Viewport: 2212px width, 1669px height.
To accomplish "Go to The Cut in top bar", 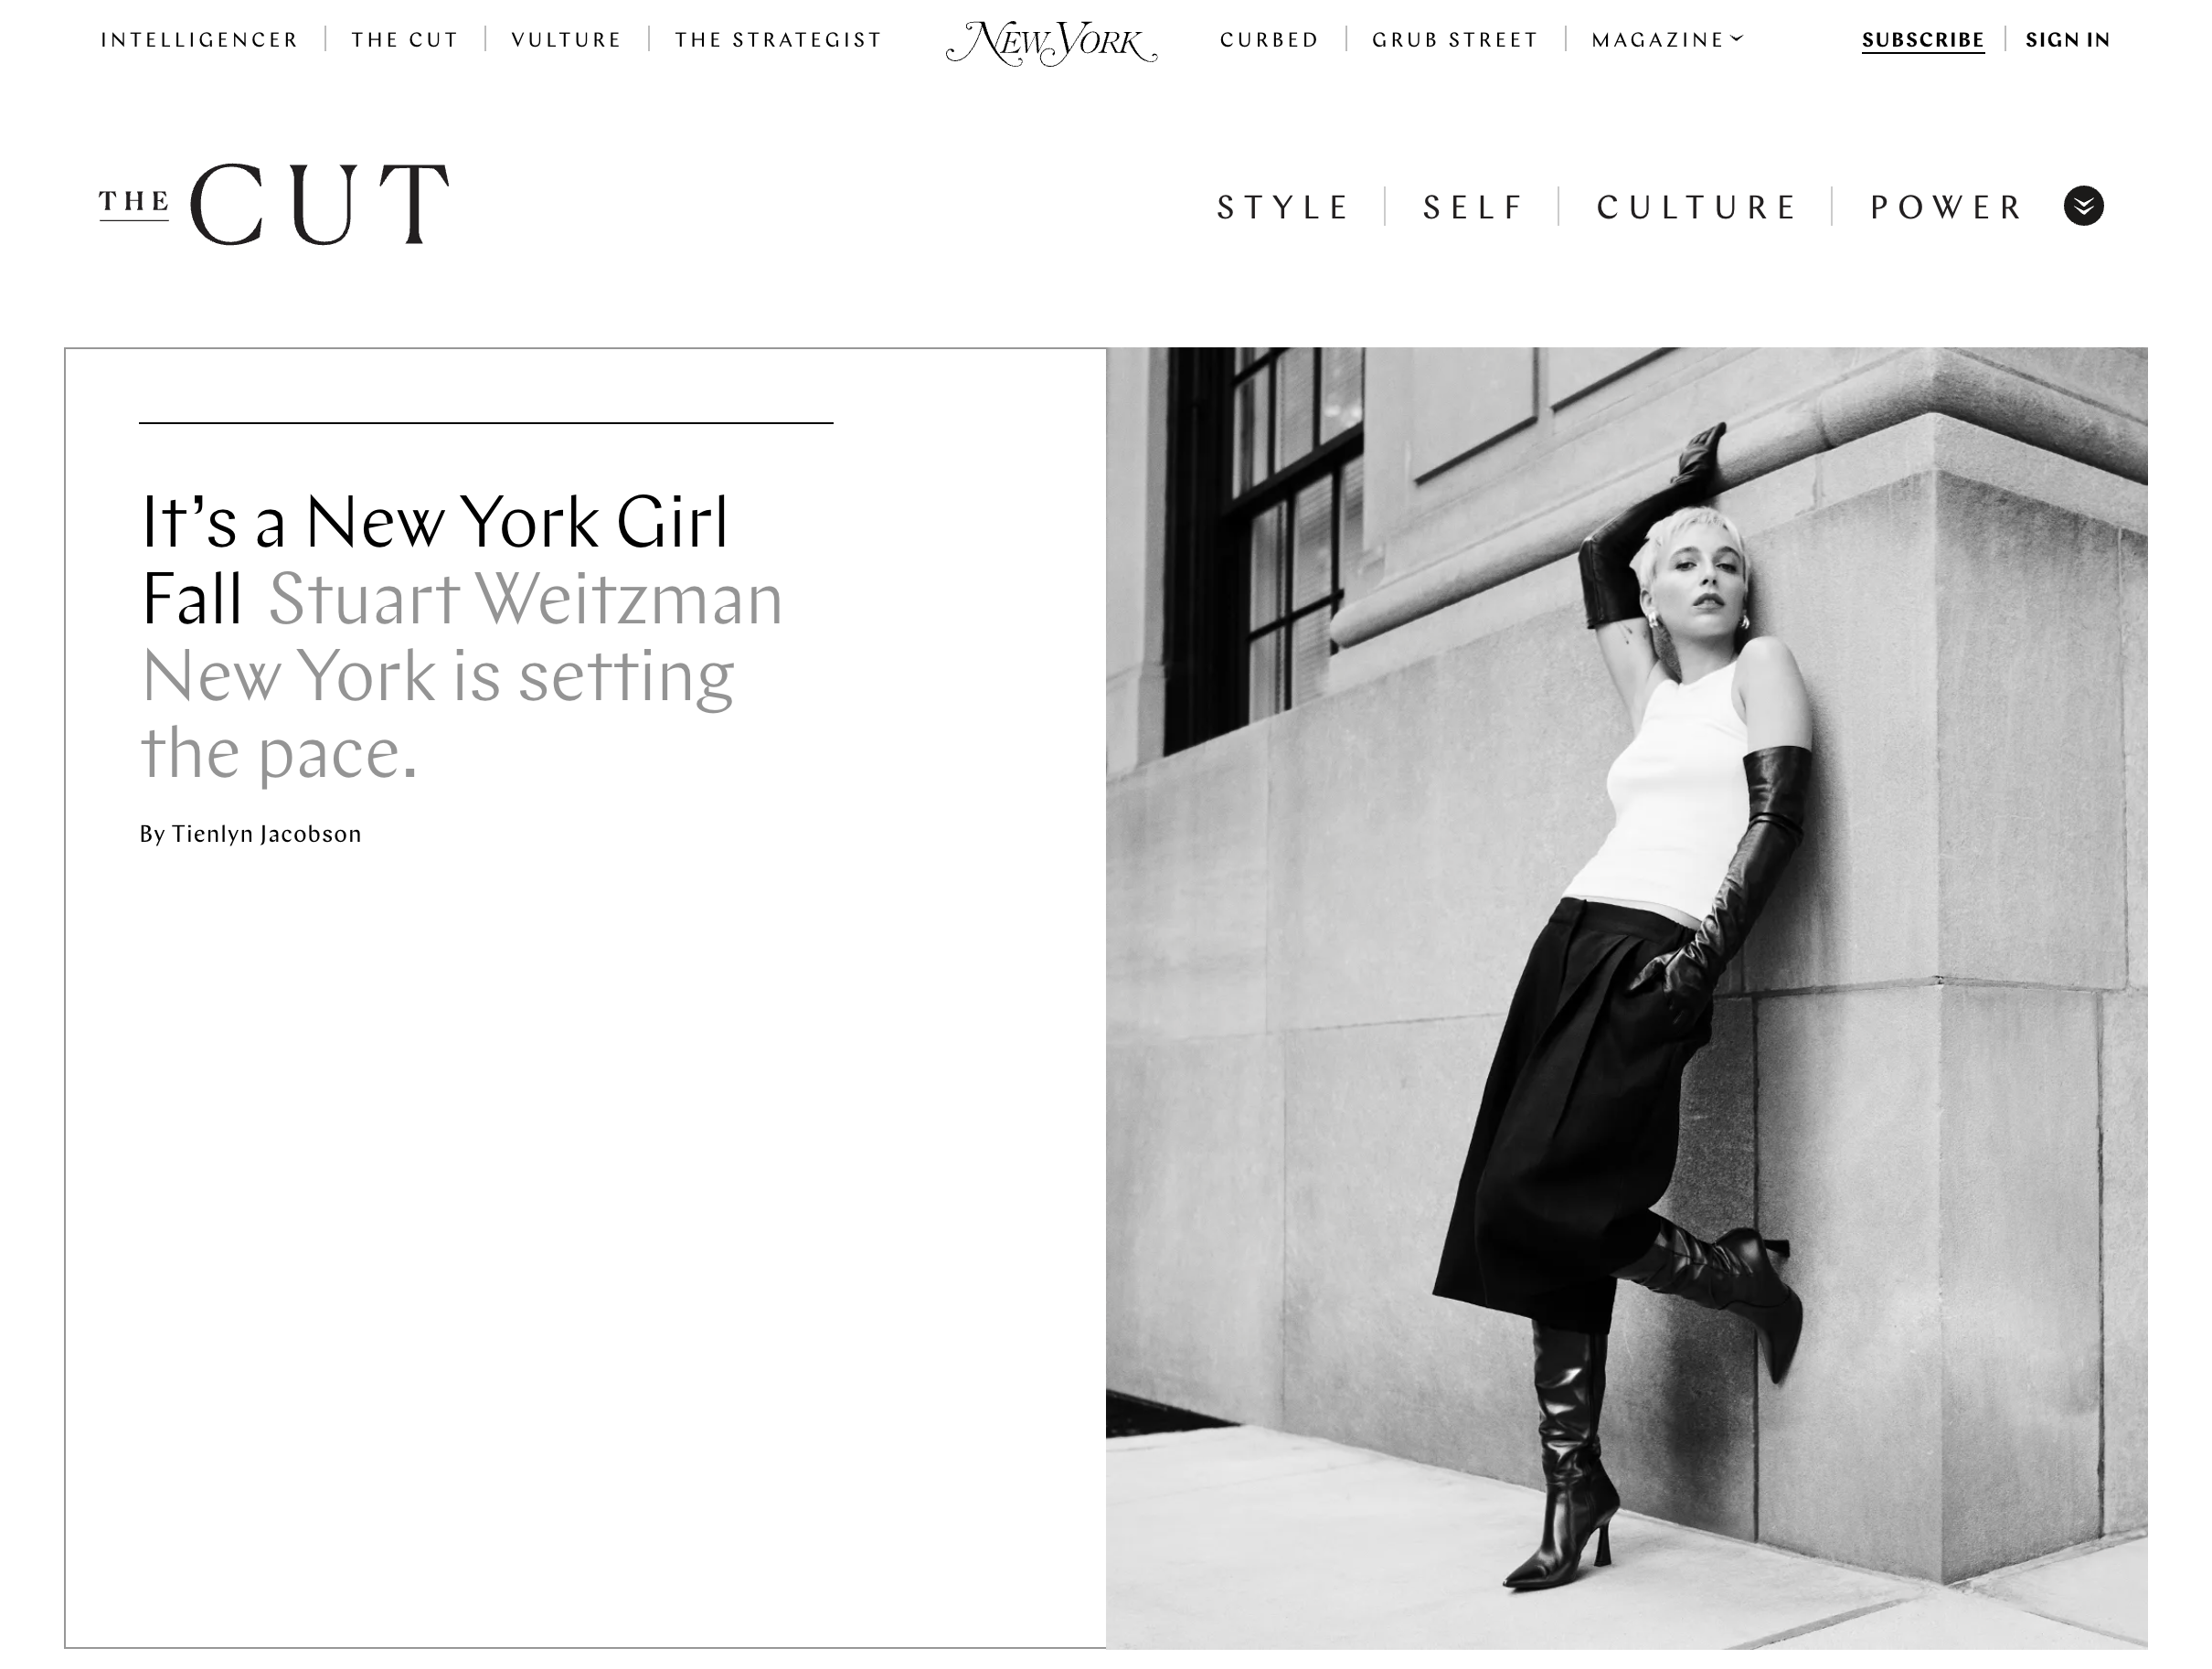I will coord(405,40).
